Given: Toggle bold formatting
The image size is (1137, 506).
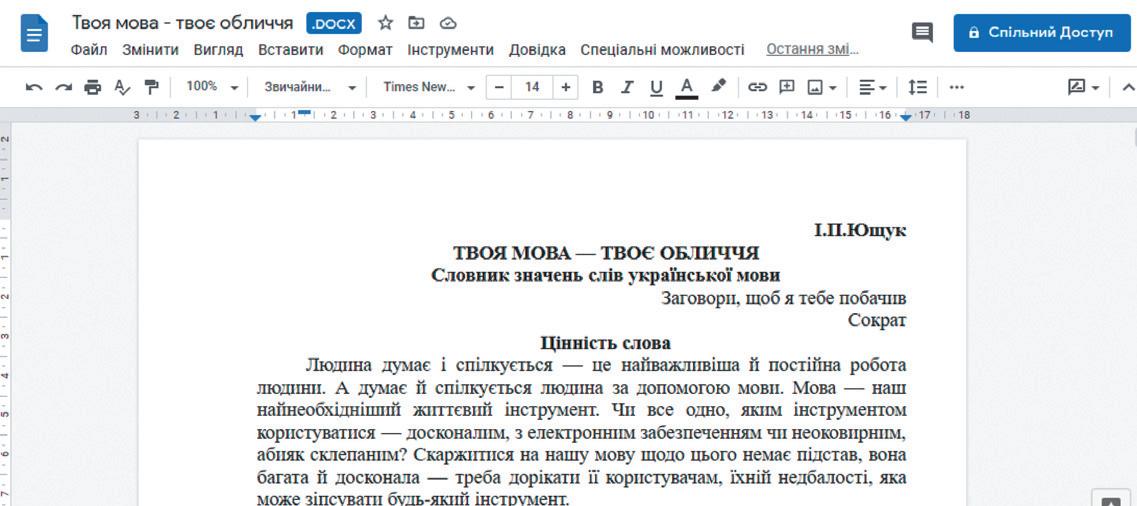Looking at the screenshot, I should pyautogui.click(x=598, y=87).
